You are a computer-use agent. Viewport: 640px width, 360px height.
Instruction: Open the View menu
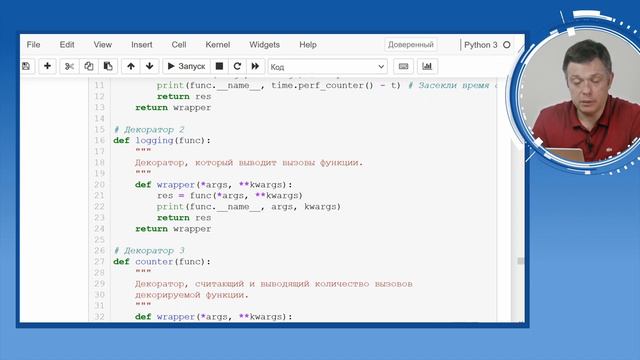[102, 45]
